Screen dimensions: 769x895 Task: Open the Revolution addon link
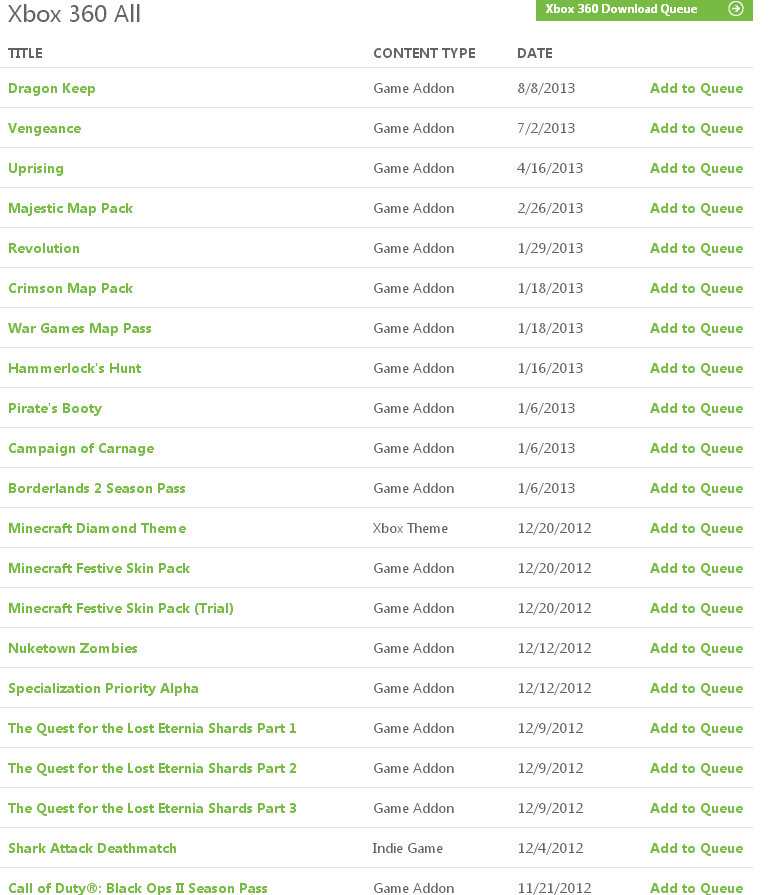(44, 248)
